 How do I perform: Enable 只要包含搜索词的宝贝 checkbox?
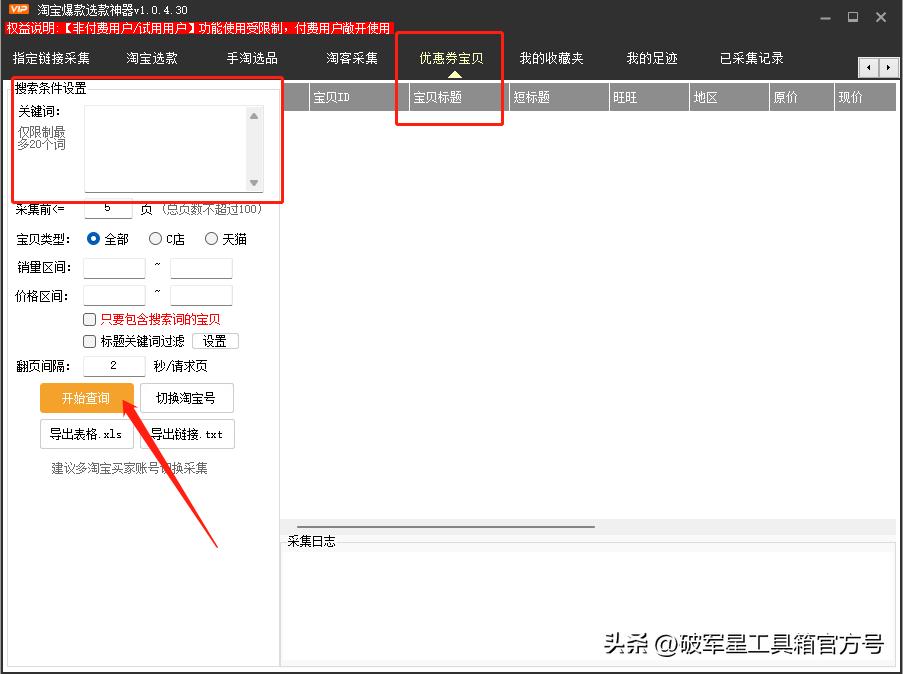(90, 320)
